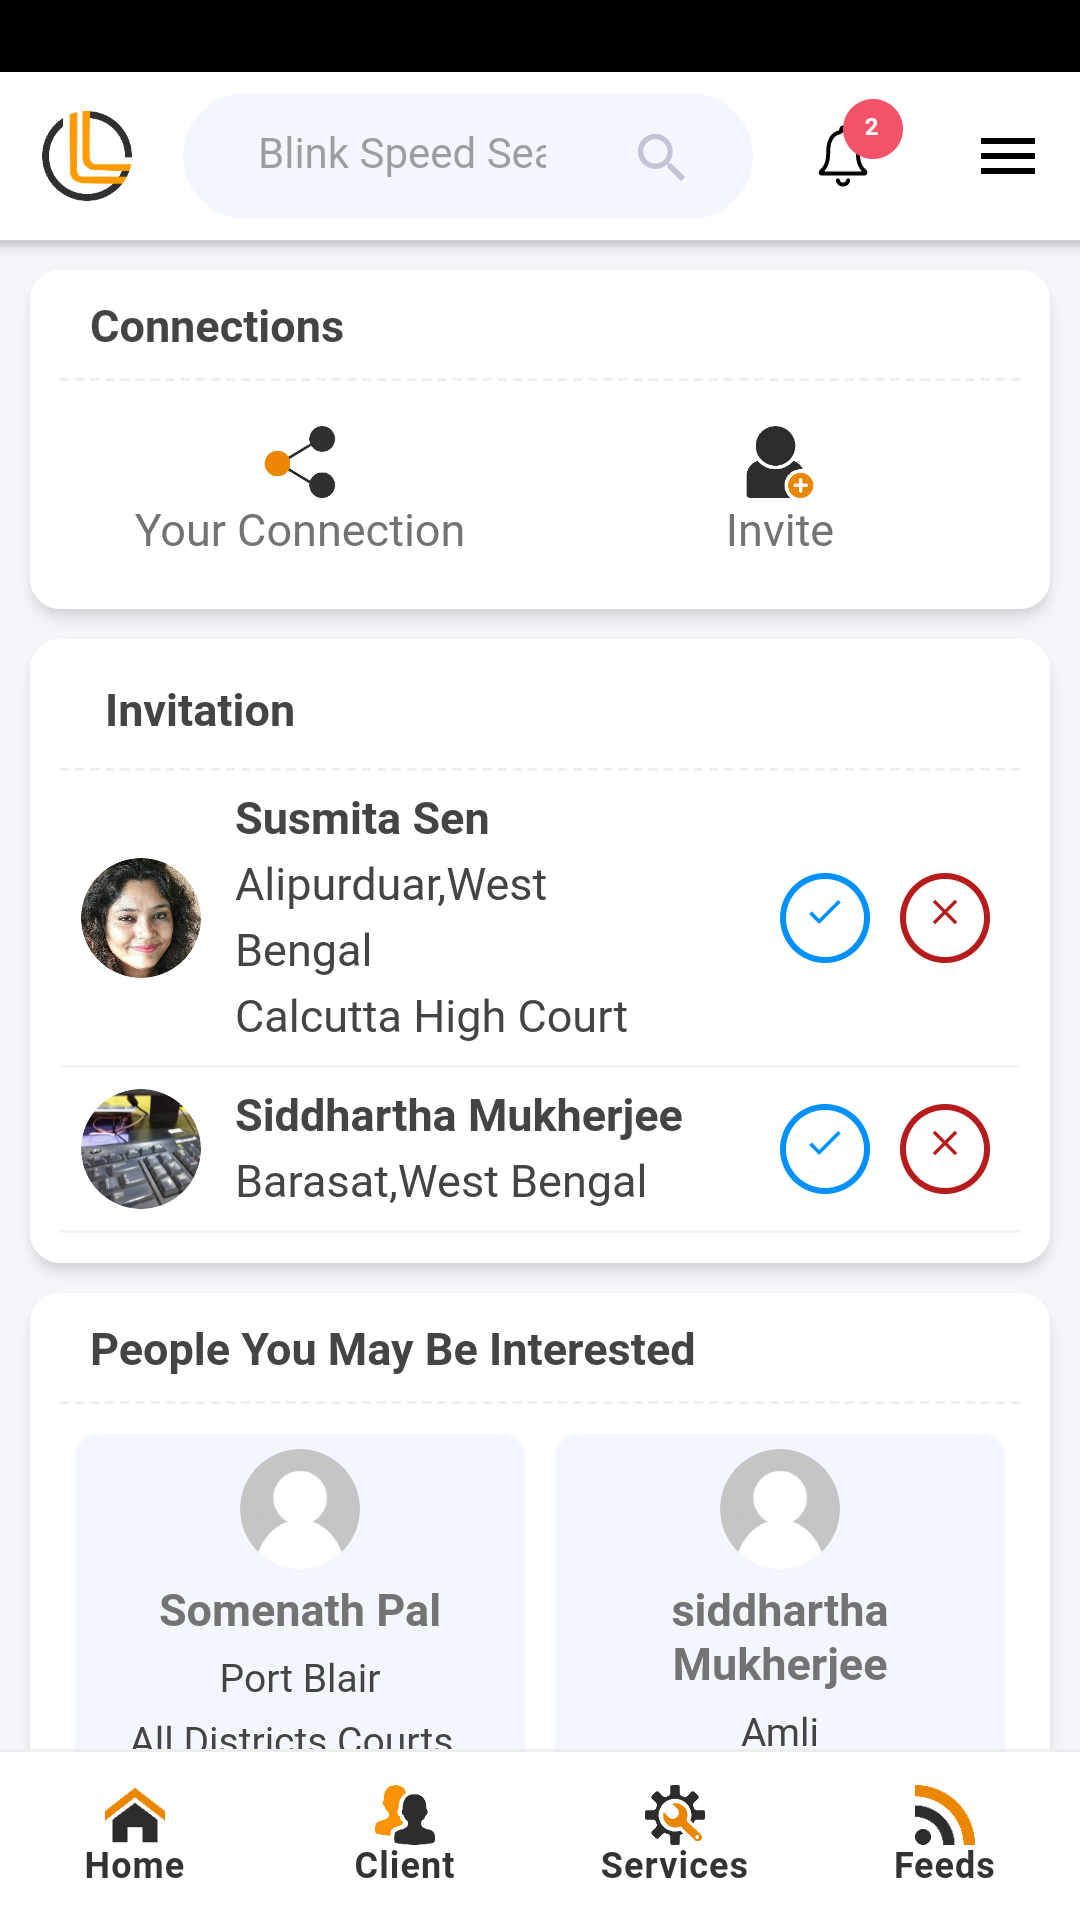
Task: Open the hamburger menu
Action: point(1007,156)
